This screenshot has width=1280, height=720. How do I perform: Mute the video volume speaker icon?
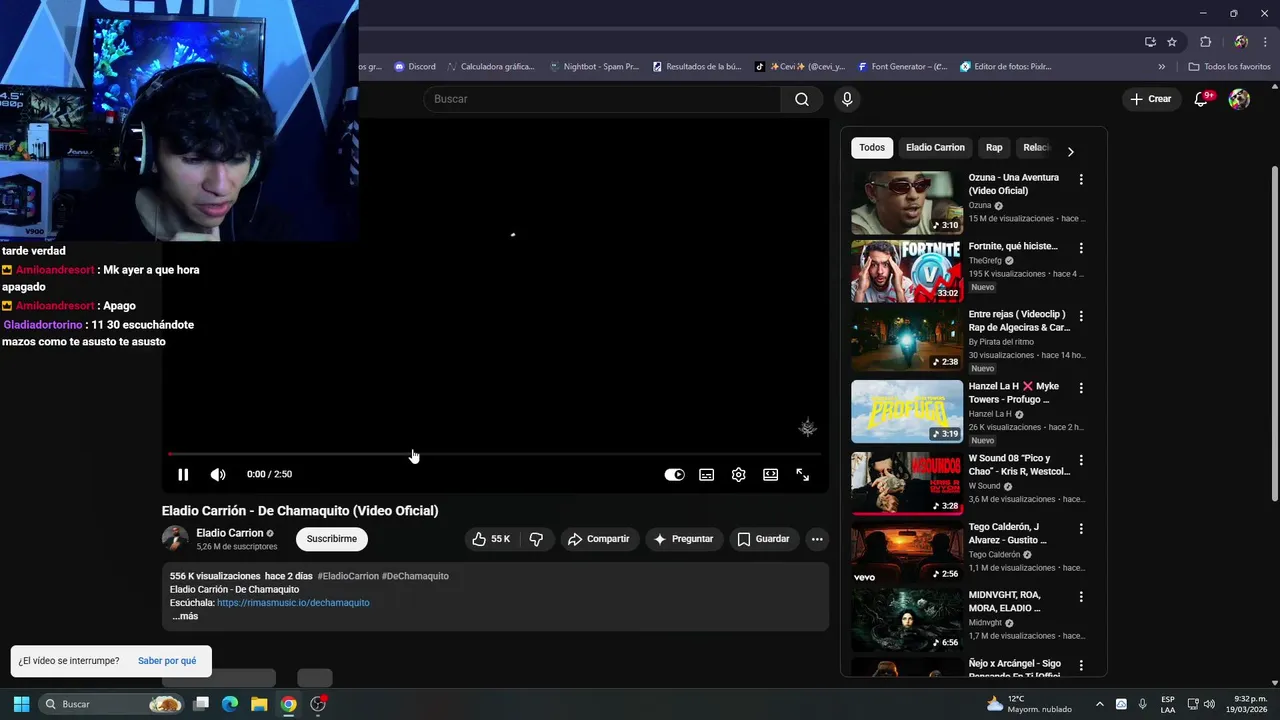[x=218, y=475]
